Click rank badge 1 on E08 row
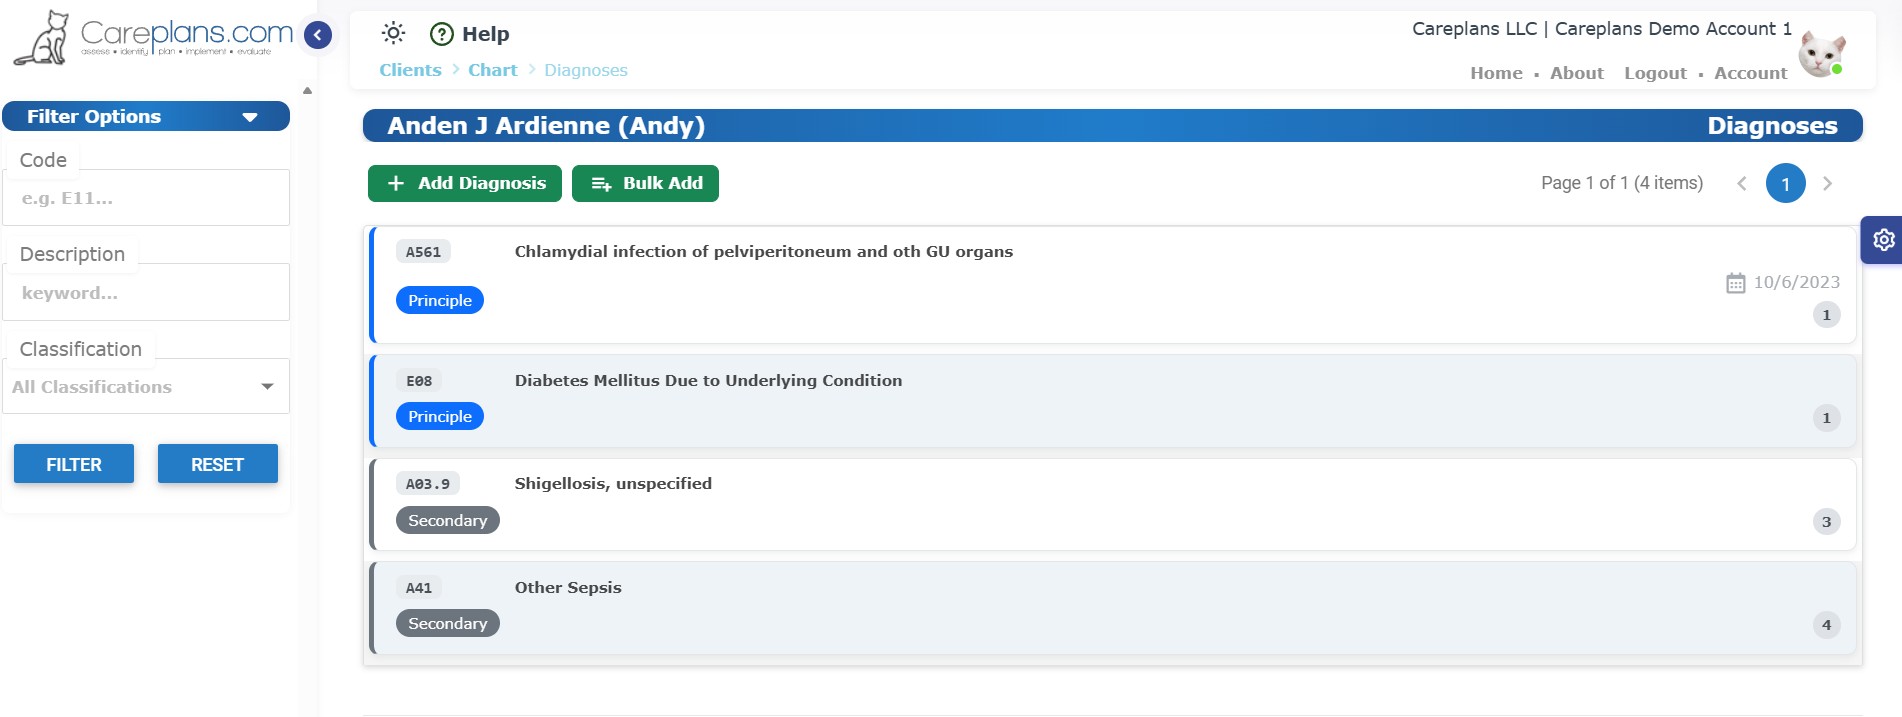The height and width of the screenshot is (717, 1902). [1826, 418]
